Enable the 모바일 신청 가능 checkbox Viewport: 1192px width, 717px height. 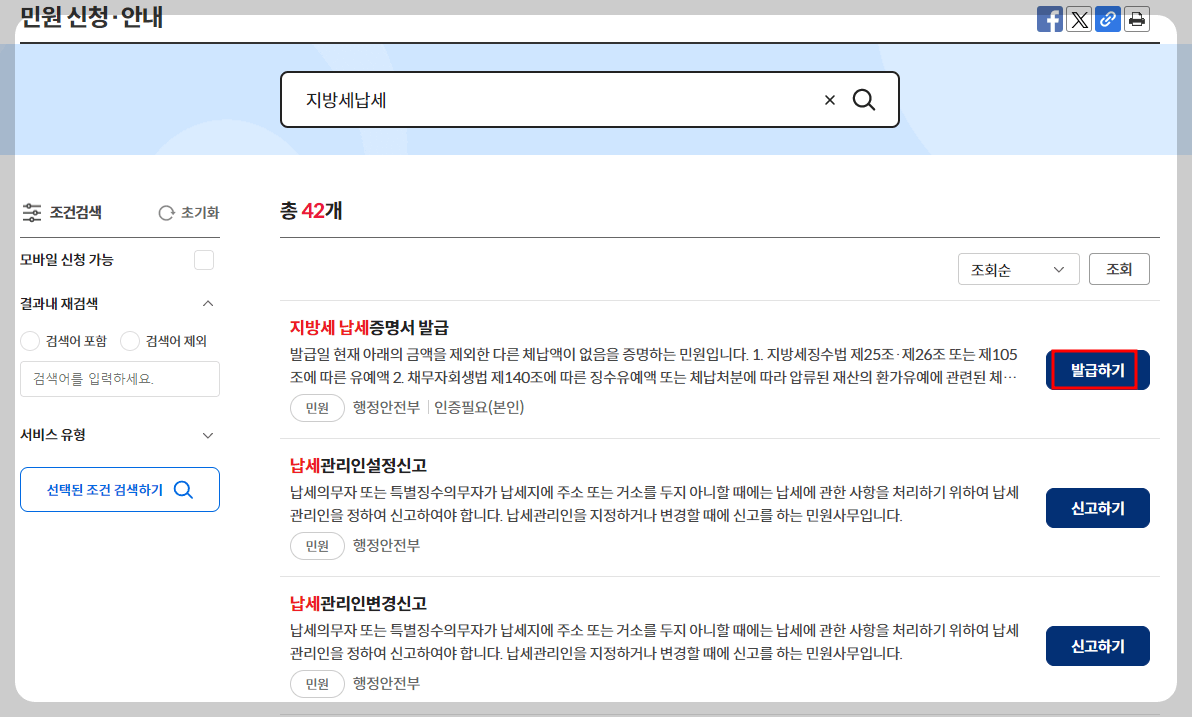[203, 259]
